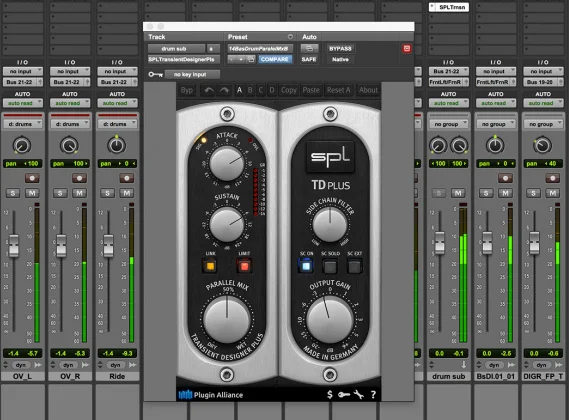Click the Byp item in plugin toolbar
Viewport: 569px width, 420px height.
pos(187,90)
